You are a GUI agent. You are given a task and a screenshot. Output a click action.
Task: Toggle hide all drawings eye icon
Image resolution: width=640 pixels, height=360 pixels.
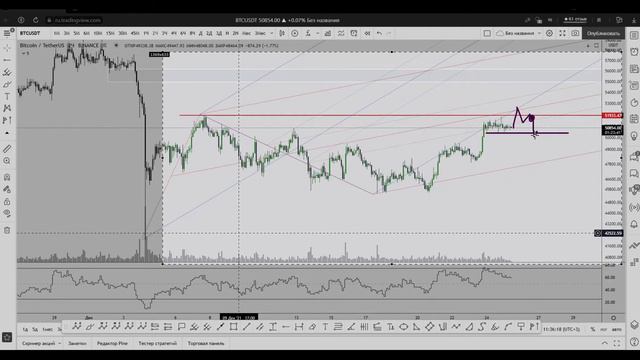click(x=7, y=213)
